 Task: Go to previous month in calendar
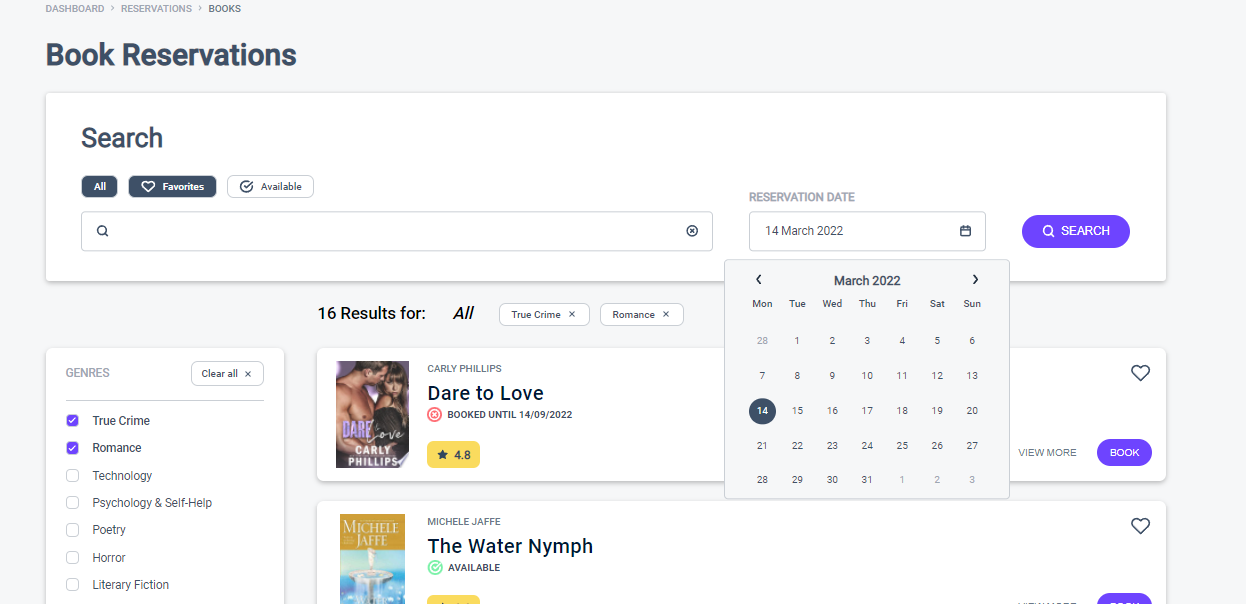point(759,280)
